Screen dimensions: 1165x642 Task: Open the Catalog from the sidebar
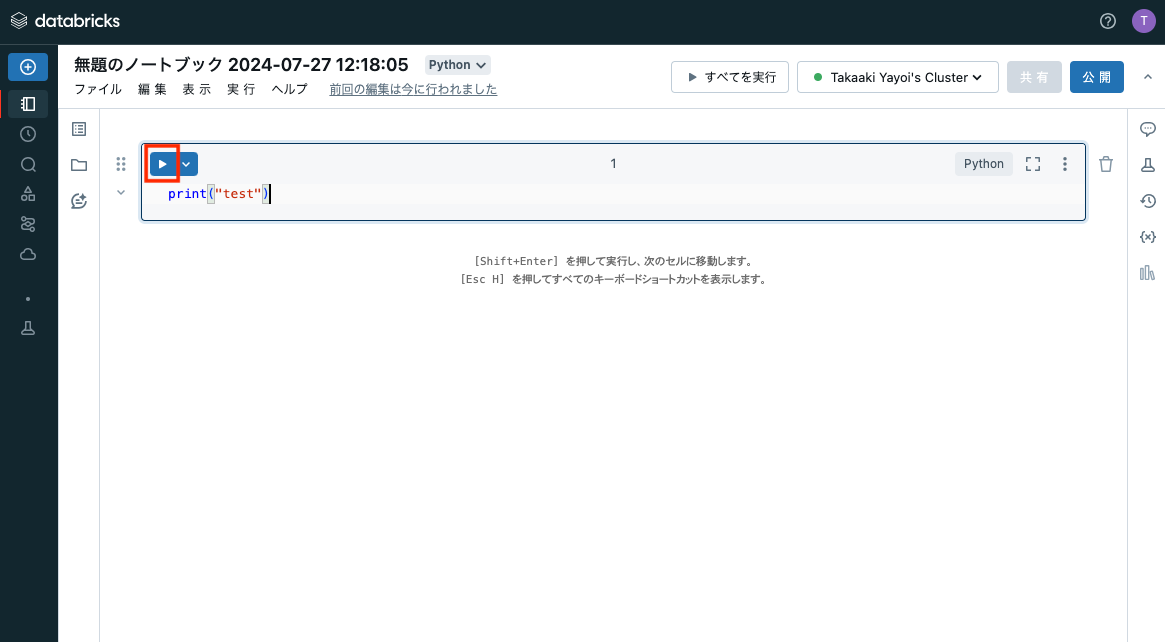click(x=27, y=194)
